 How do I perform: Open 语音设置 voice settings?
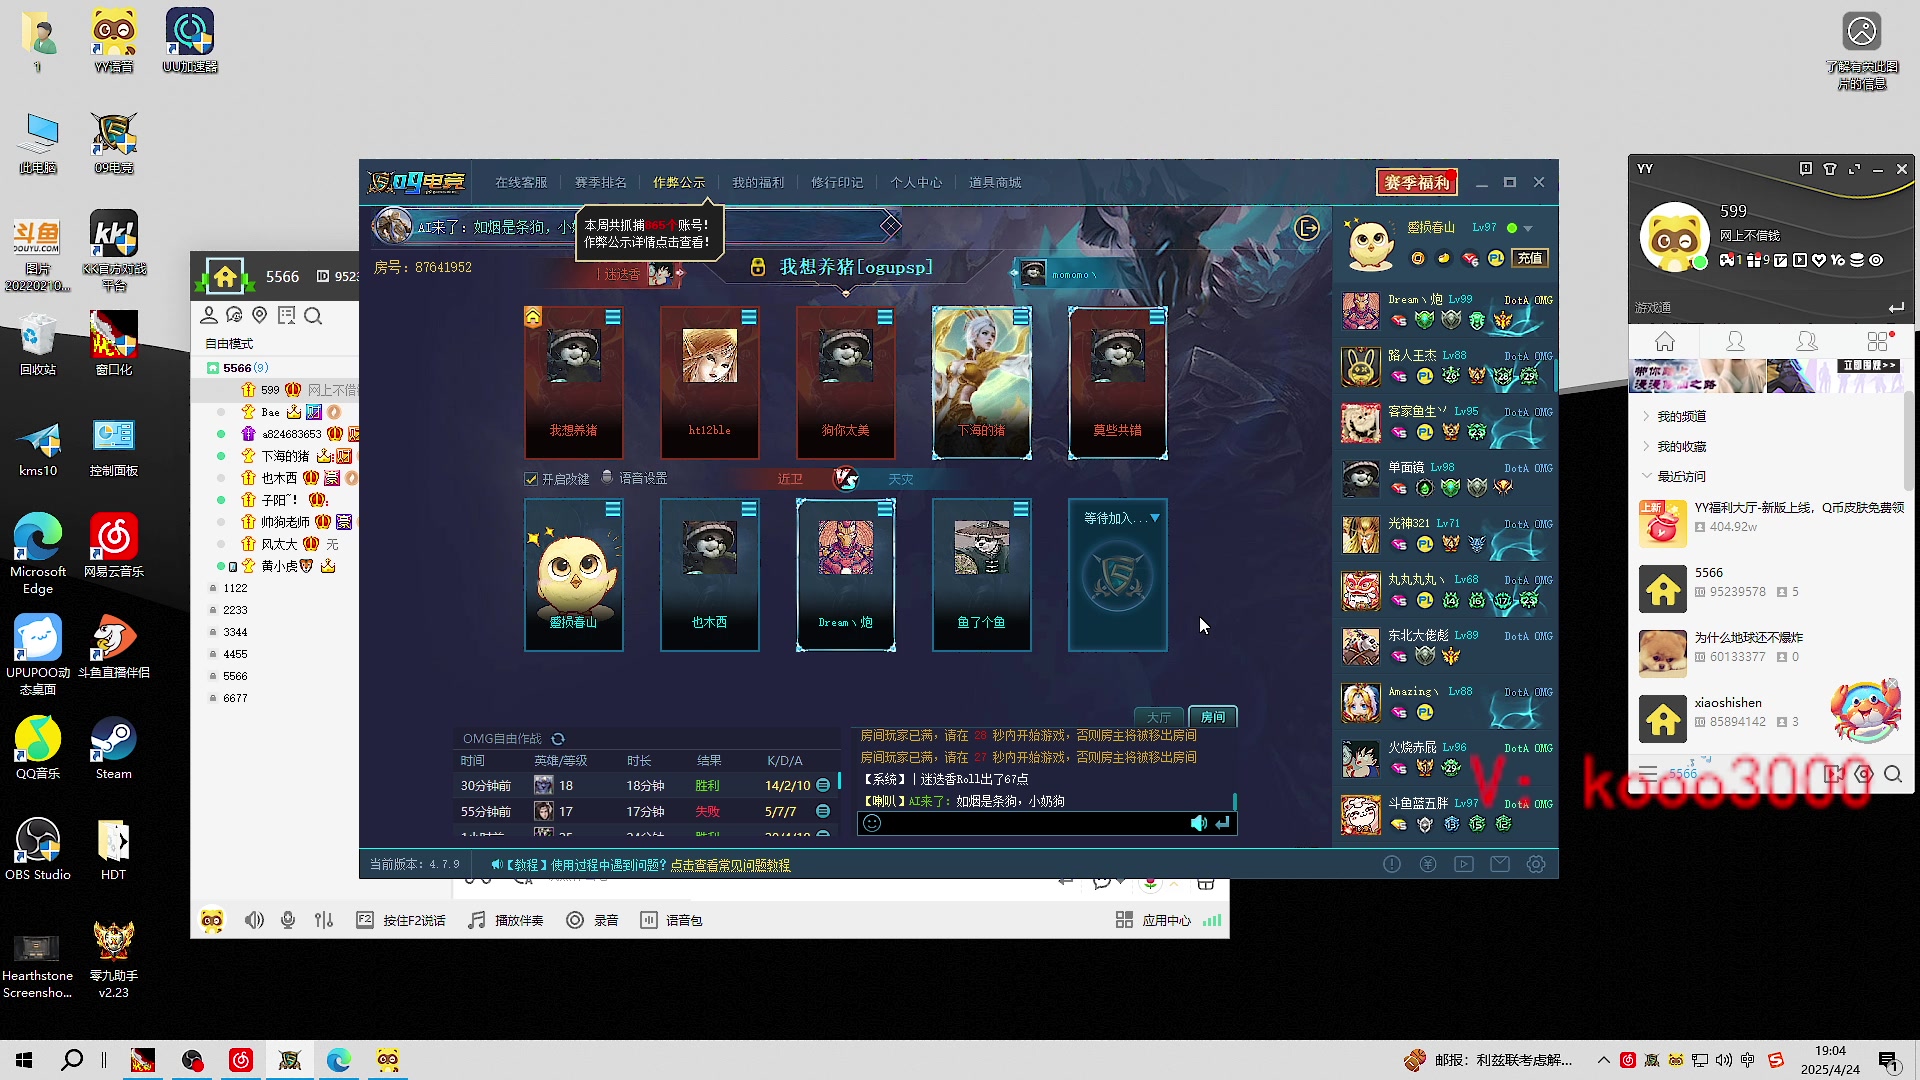point(634,479)
